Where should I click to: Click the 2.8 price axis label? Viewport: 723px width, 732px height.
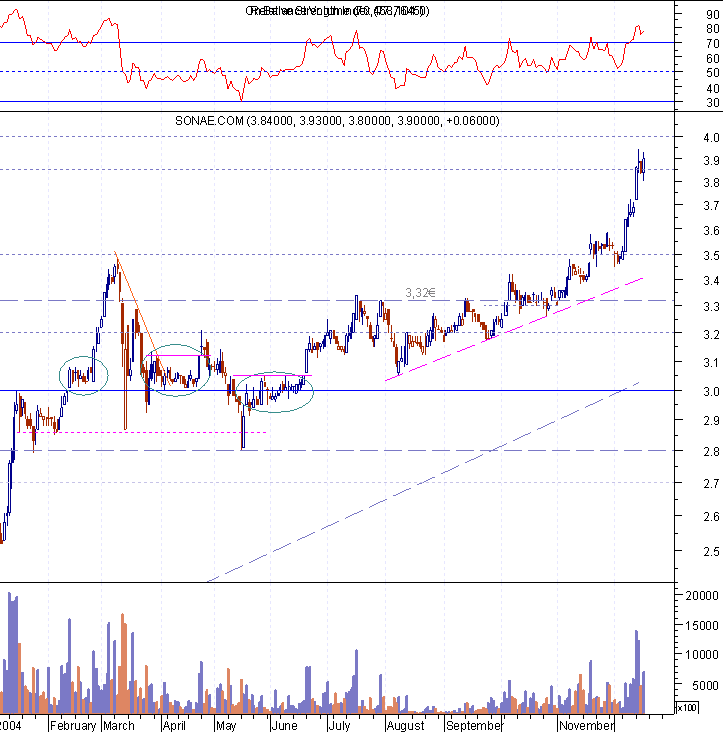click(x=711, y=451)
